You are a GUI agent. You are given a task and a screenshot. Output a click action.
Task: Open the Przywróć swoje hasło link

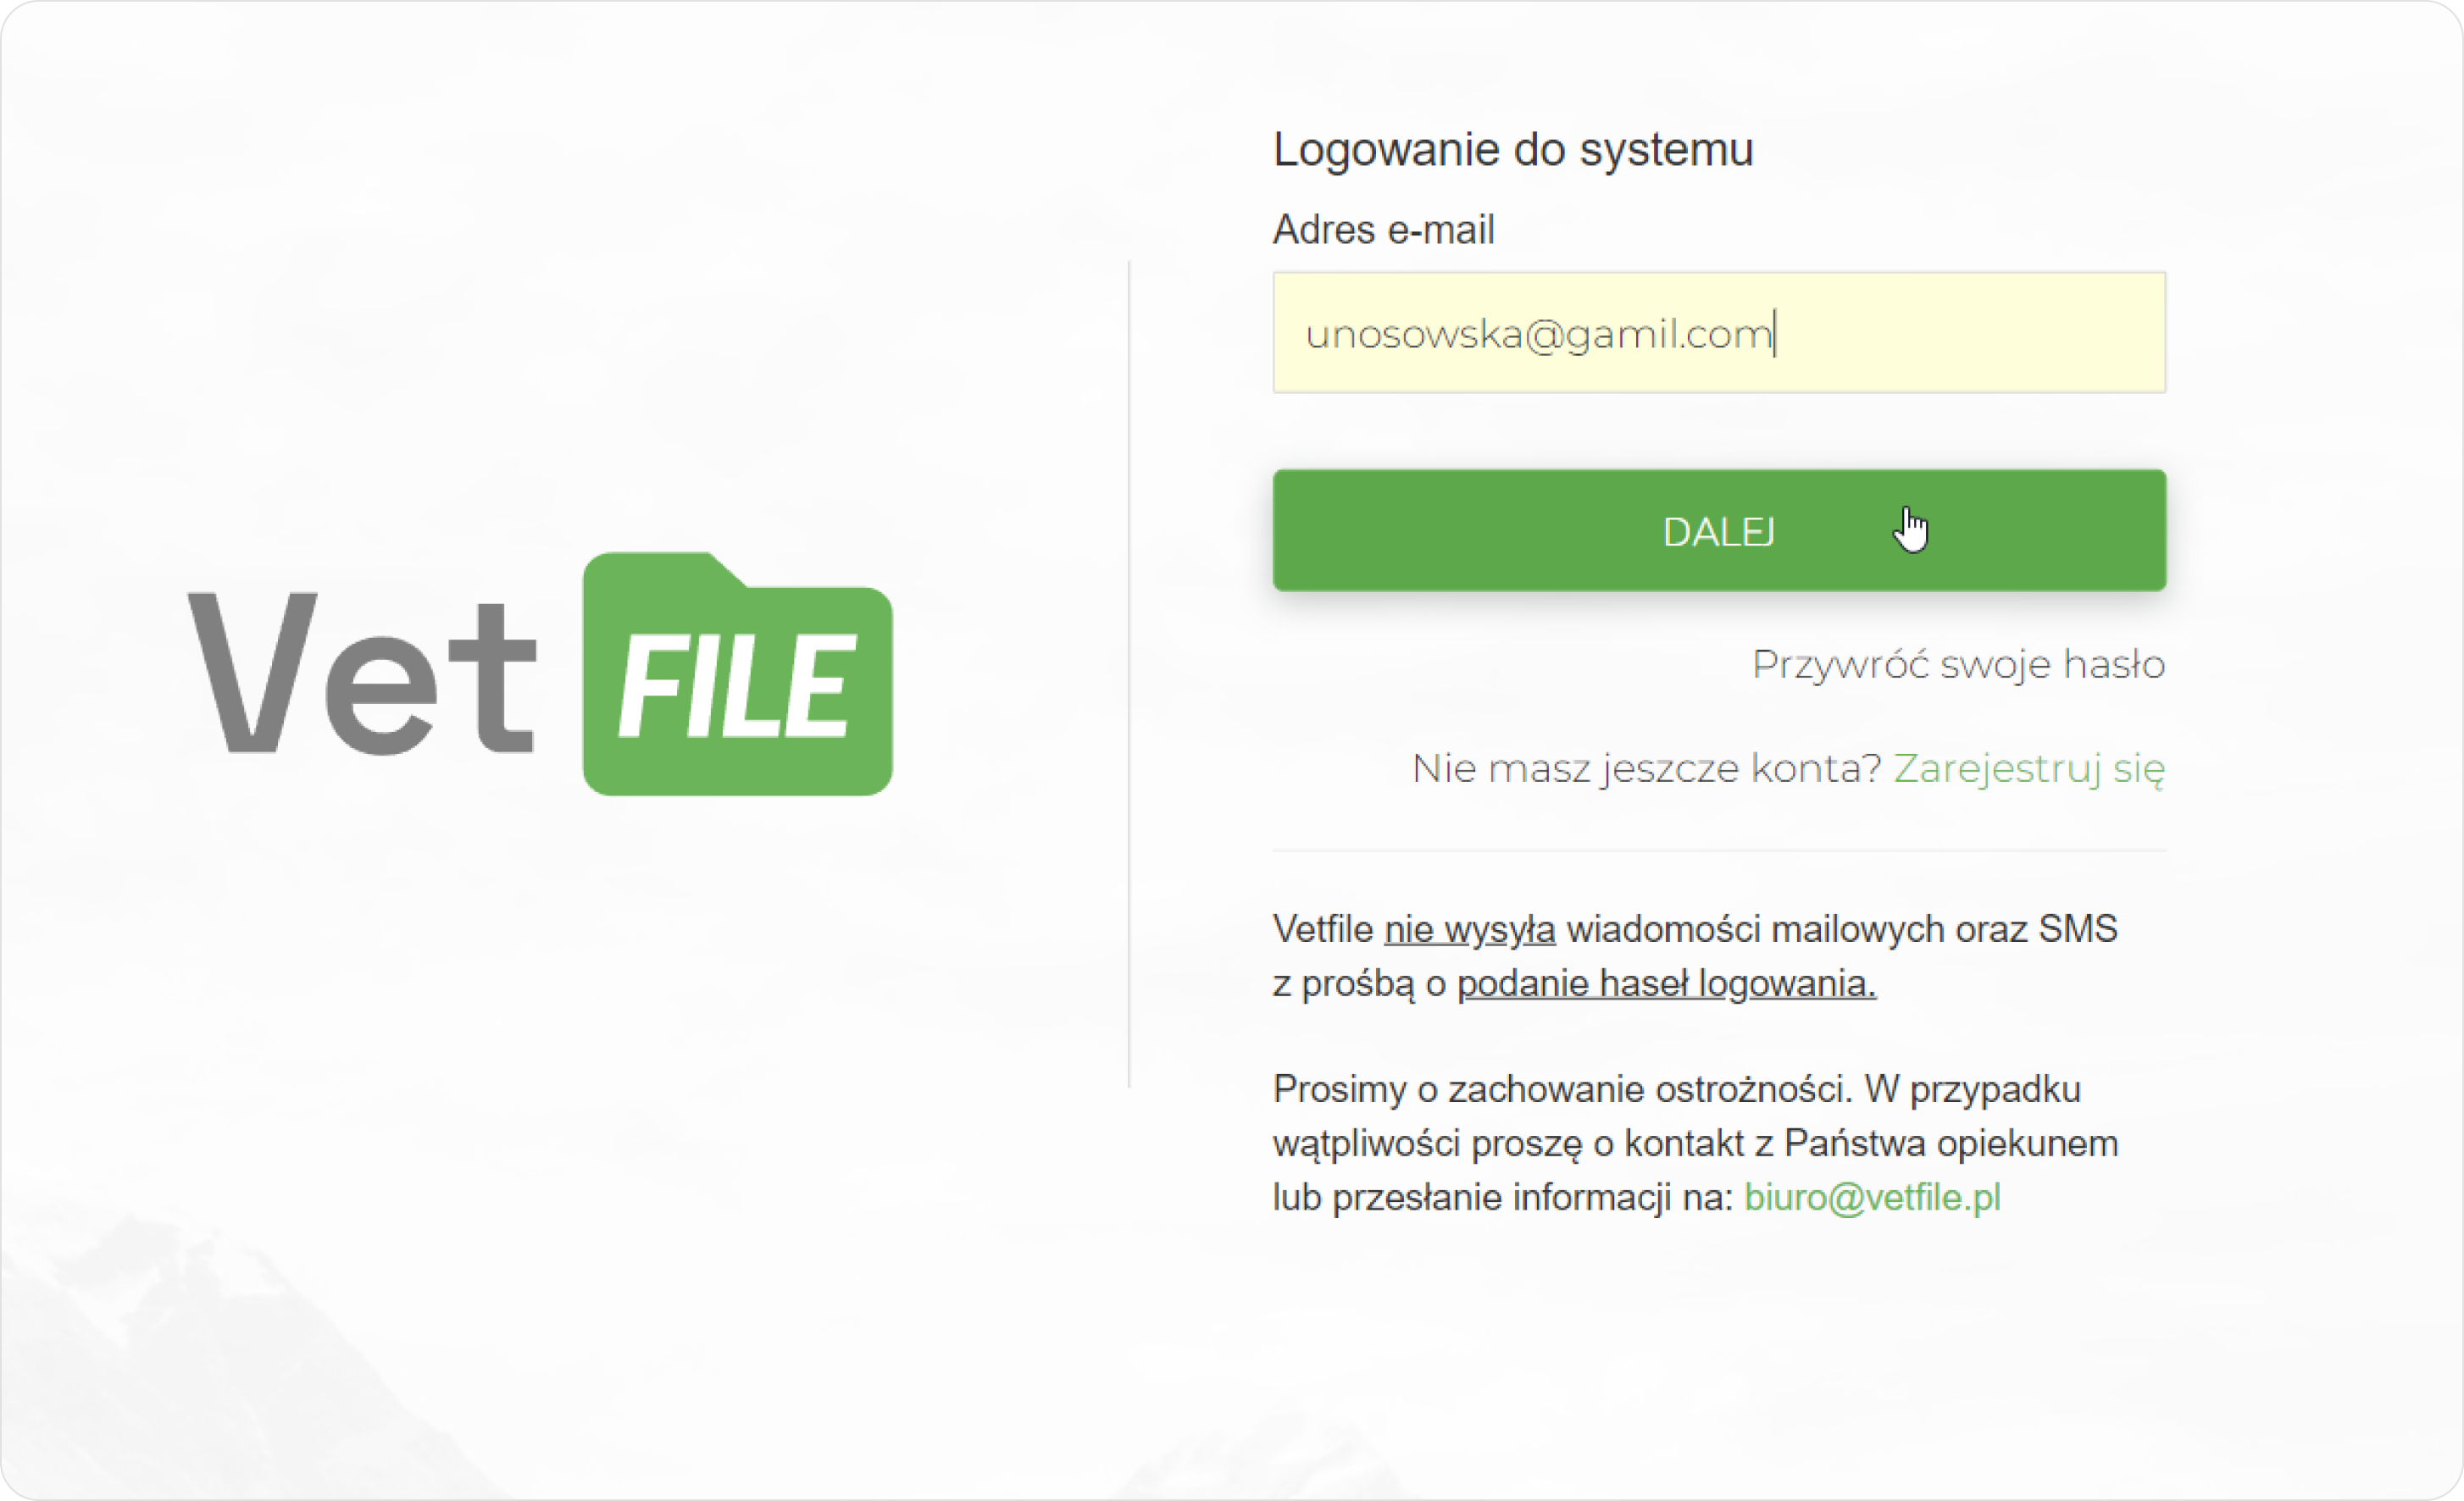[x=1958, y=664]
